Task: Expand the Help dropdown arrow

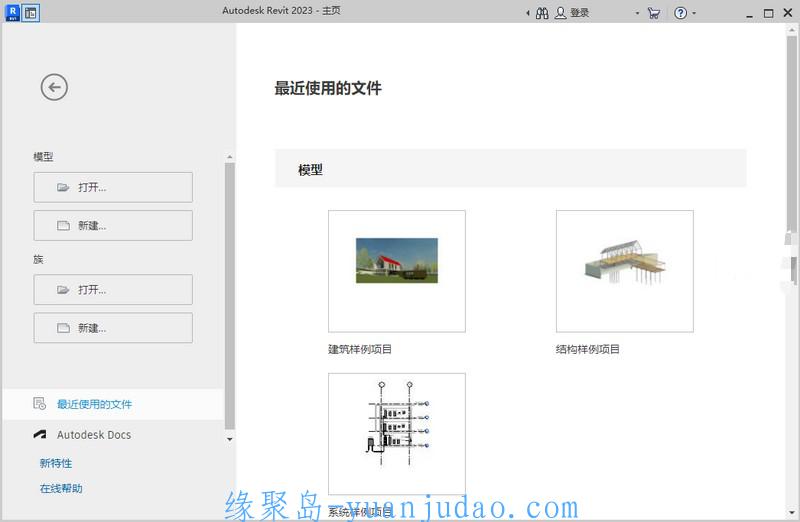Action: [x=694, y=13]
